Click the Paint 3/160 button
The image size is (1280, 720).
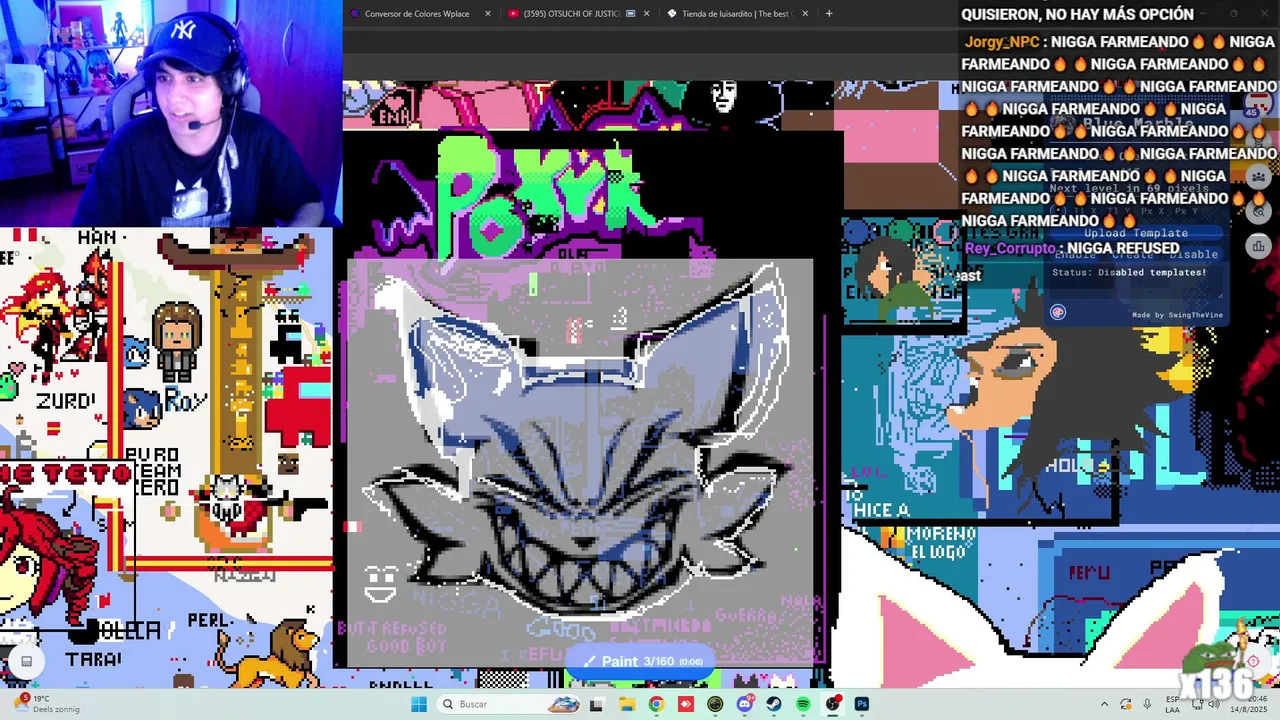point(641,661)
